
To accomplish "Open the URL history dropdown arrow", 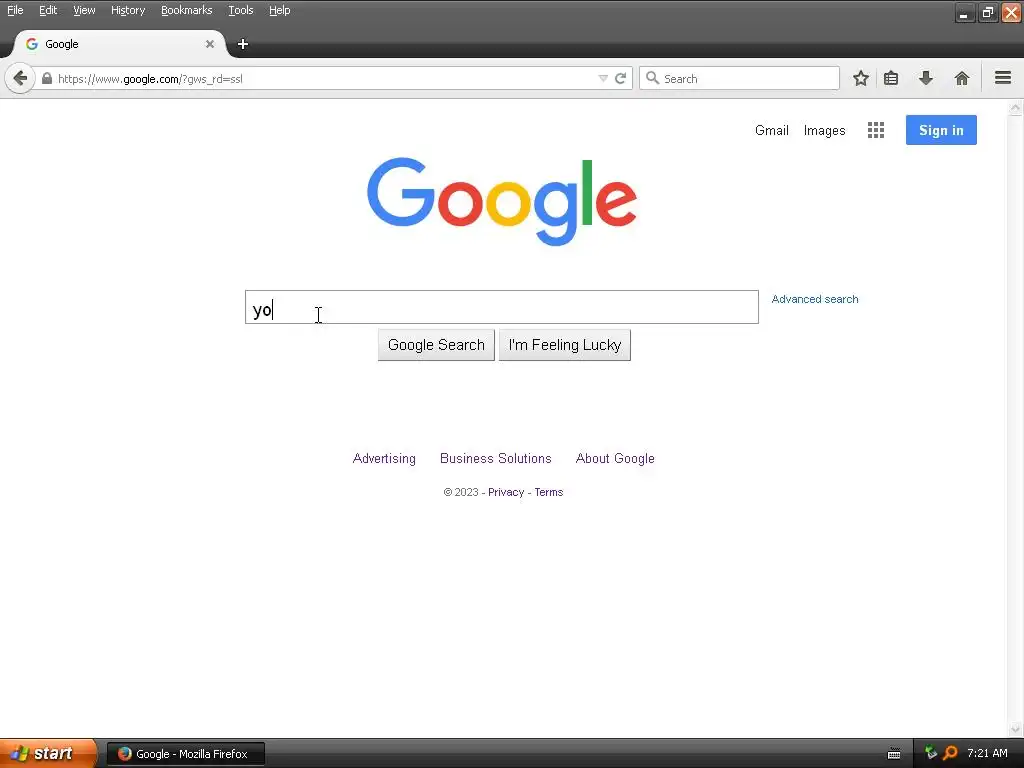I will tap(603, 78).
